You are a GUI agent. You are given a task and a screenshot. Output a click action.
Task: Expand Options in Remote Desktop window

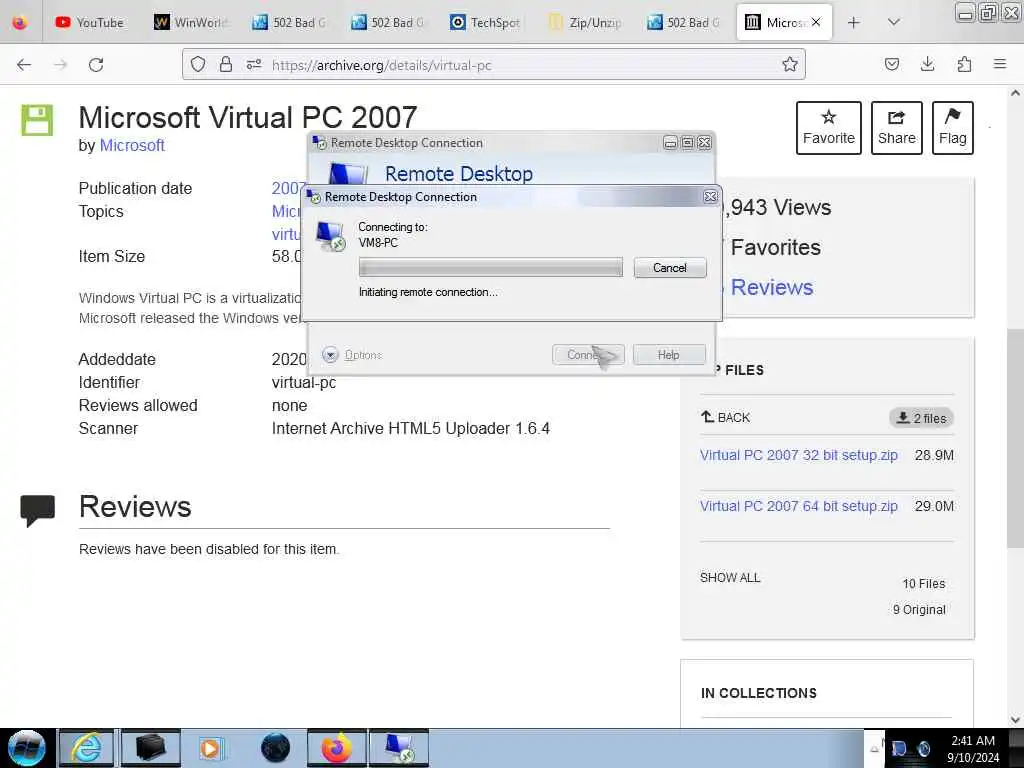click(x=353, y=355)
